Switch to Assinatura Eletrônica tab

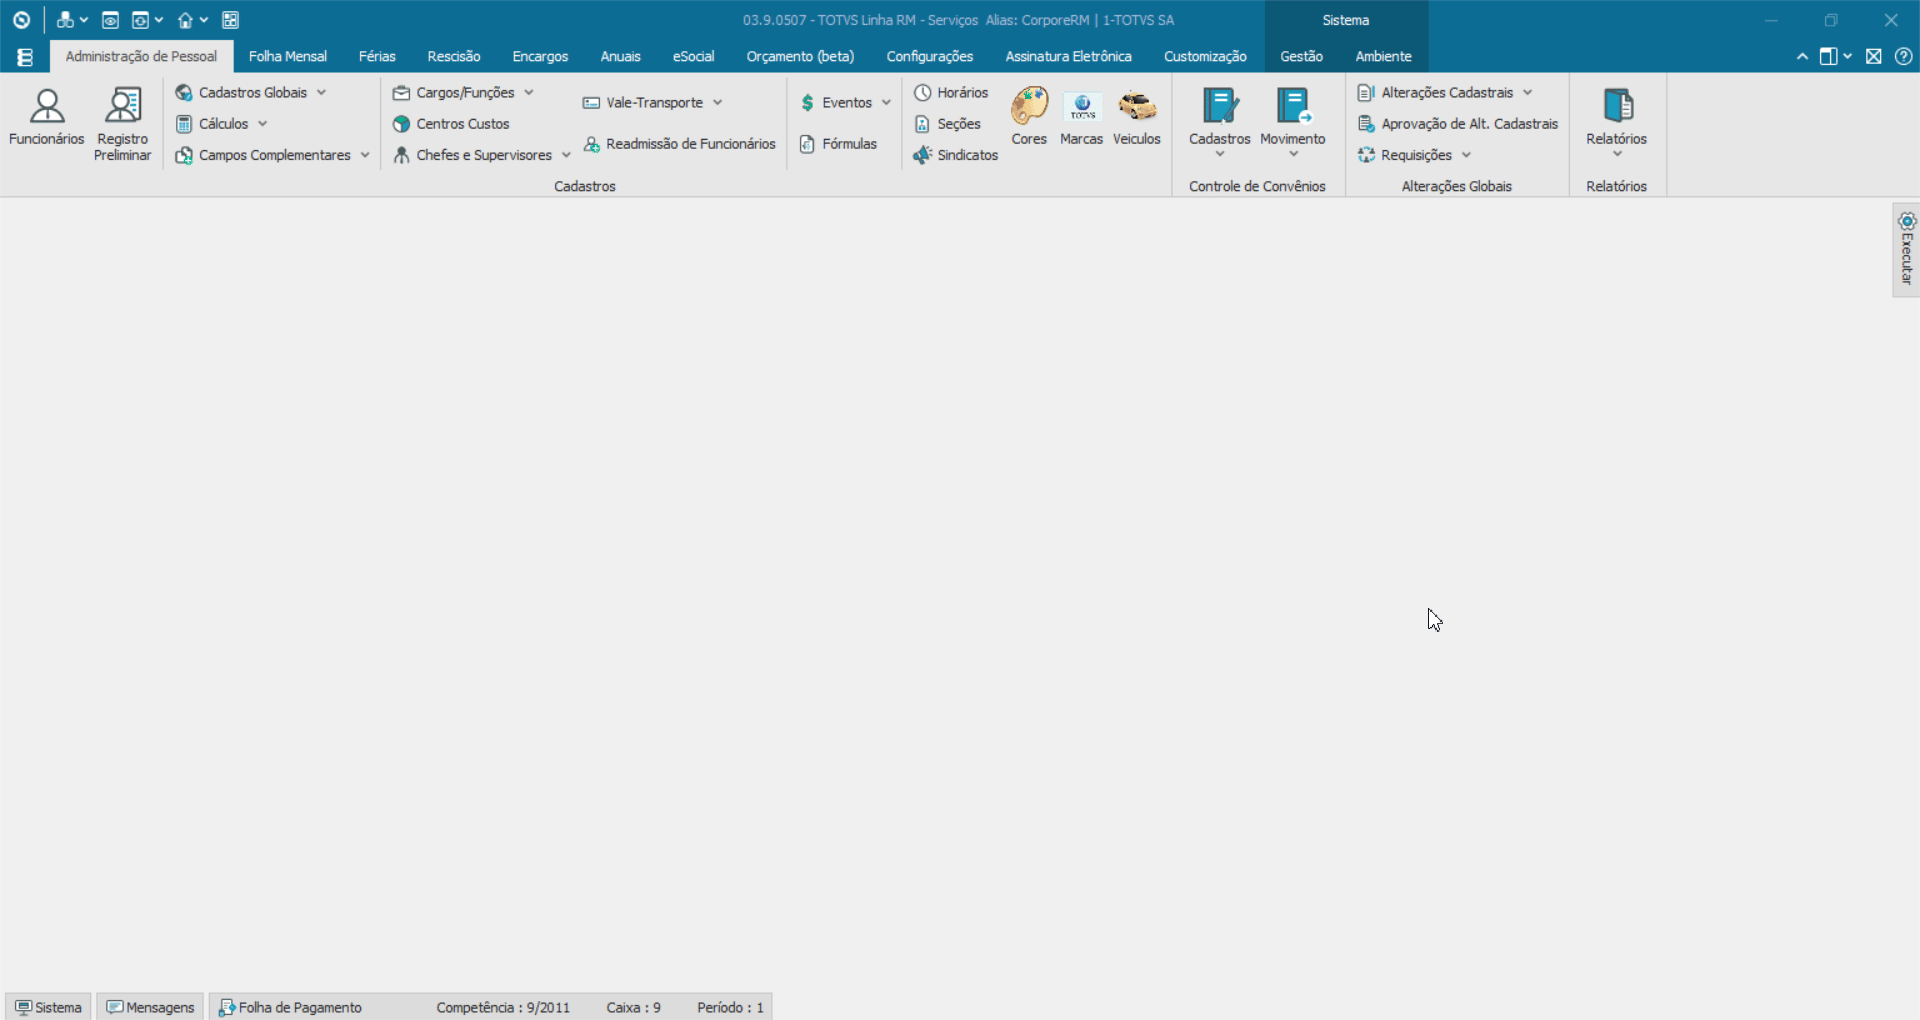[x=1068, y=57]
